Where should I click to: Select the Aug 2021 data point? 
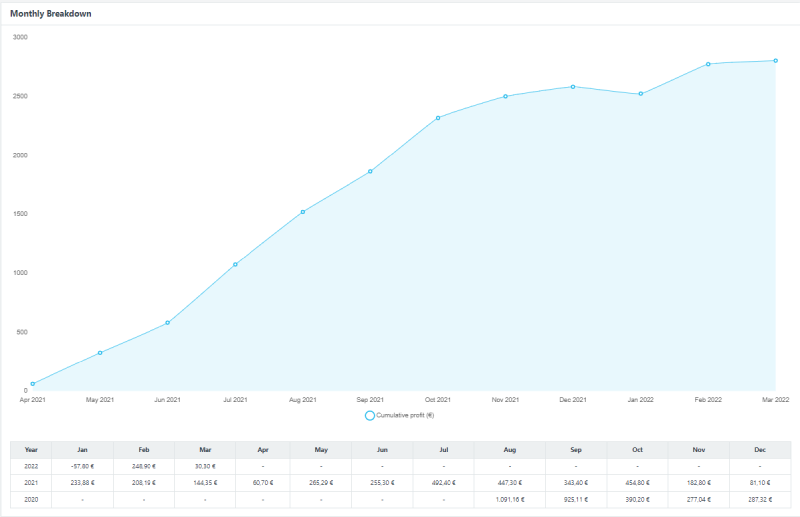(x=303, y=212)
